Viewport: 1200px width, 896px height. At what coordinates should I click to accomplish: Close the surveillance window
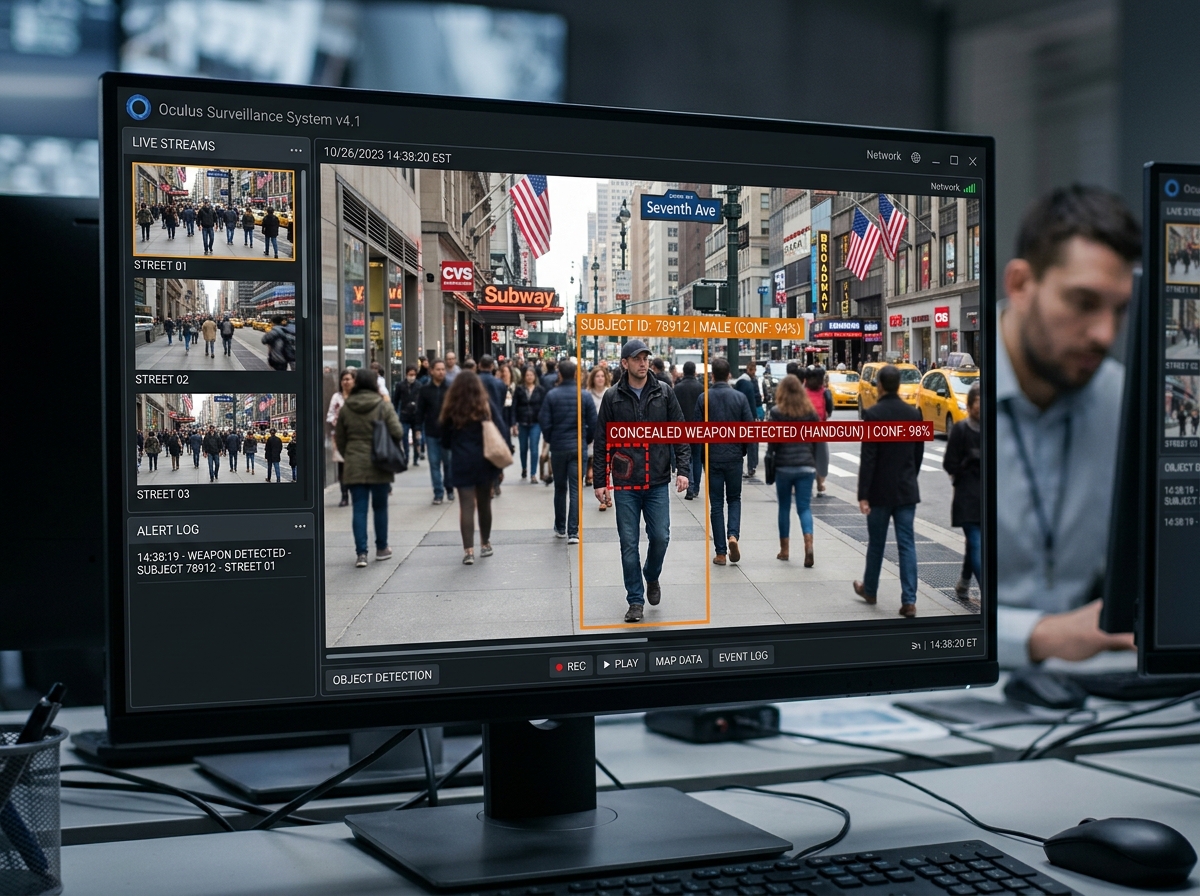point(973,161)
